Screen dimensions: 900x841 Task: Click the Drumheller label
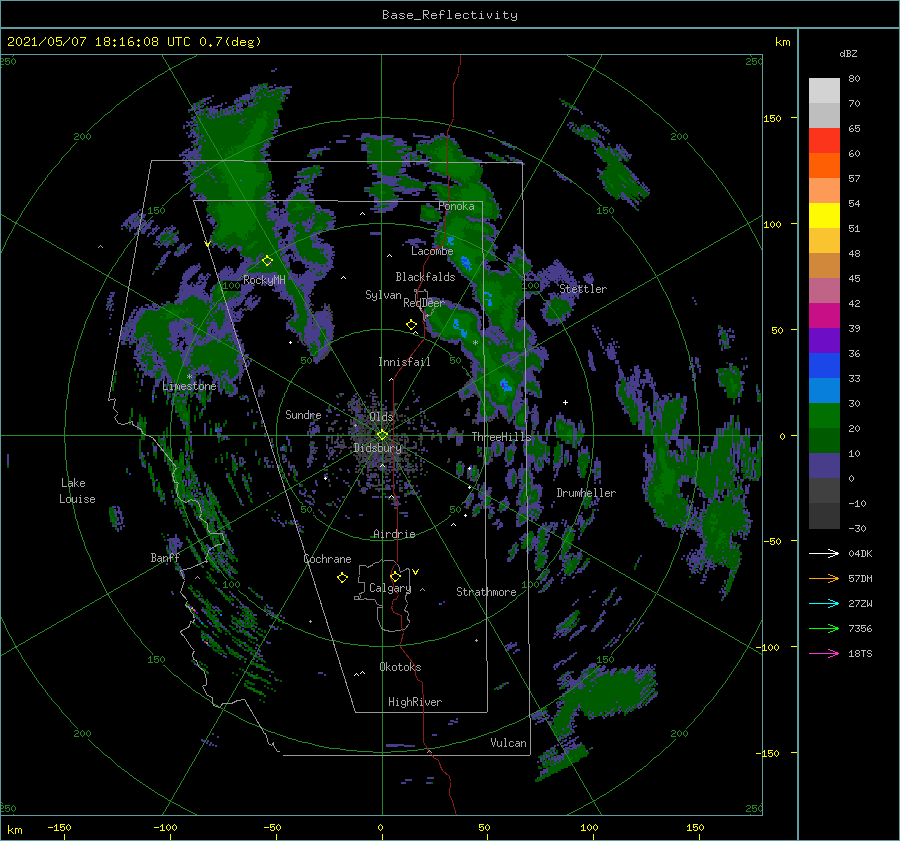coord(586,493)
